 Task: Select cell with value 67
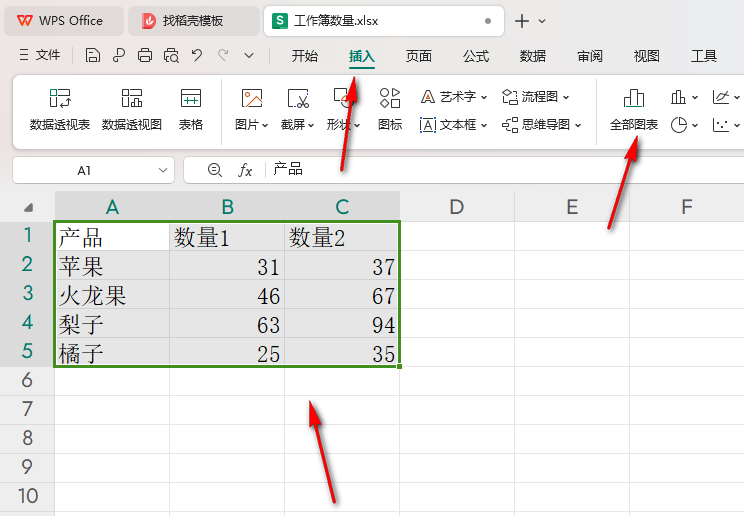pyautogui.click(x=342, y=295)
